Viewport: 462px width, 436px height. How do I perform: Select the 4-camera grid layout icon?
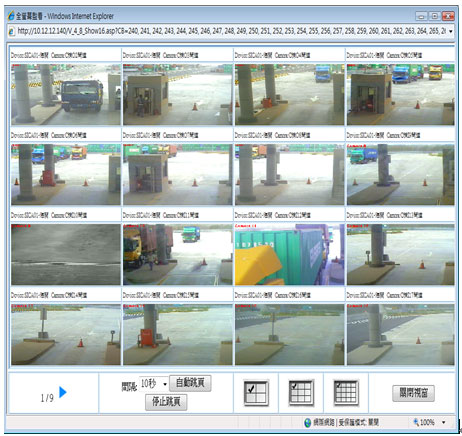pyautogui.click(x=256, y=392)
